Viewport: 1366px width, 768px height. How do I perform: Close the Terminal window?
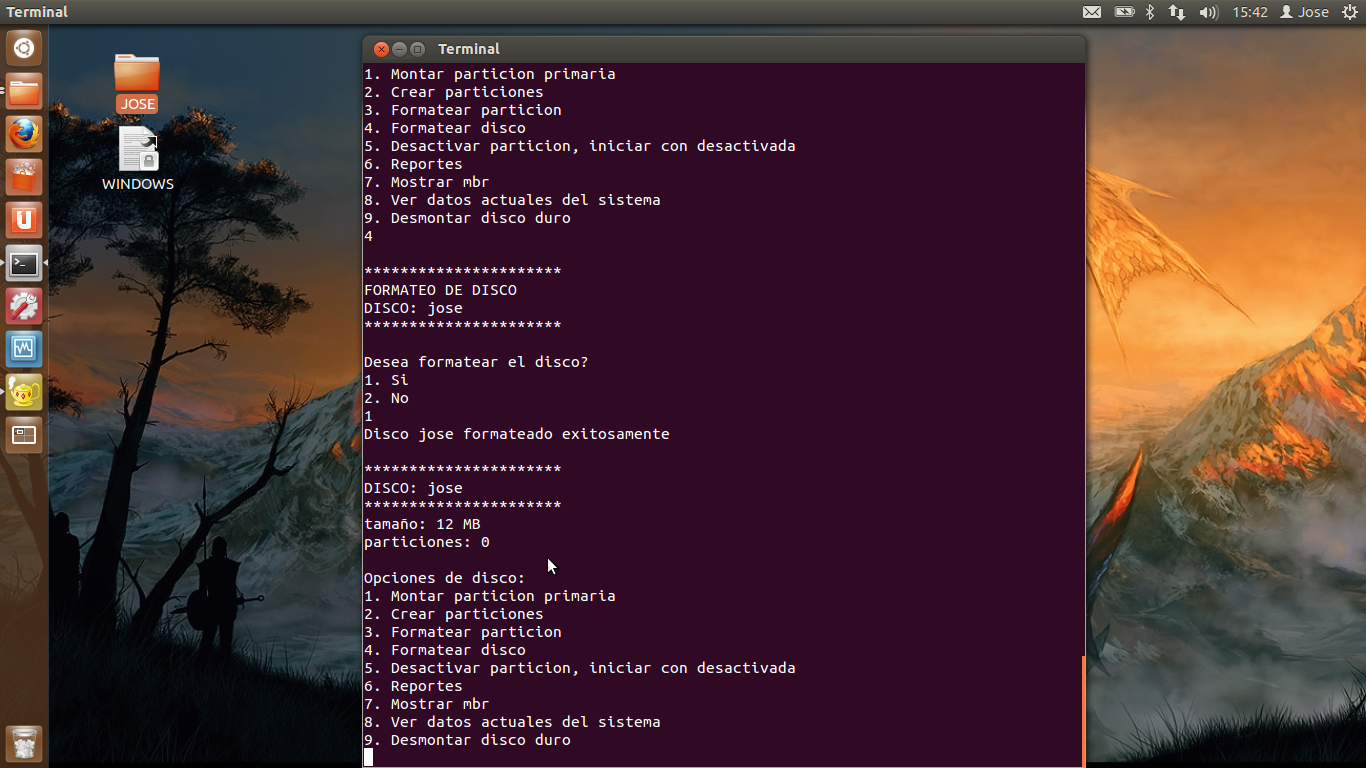pyautogui.click(x=381, y=49)
